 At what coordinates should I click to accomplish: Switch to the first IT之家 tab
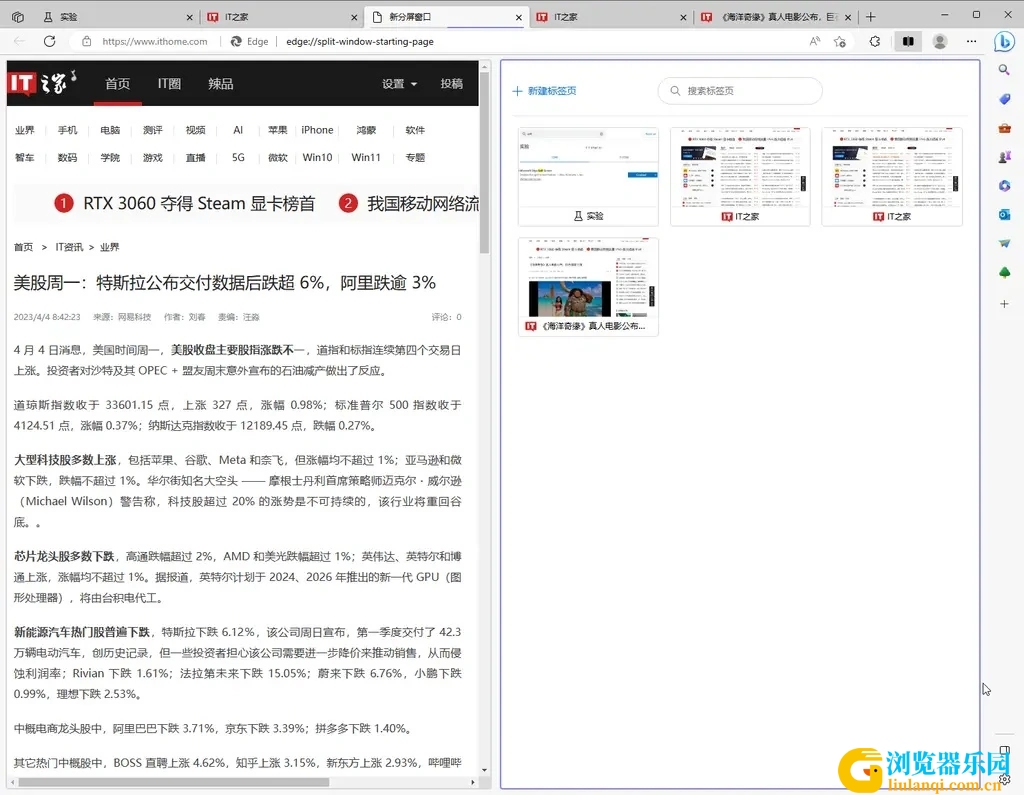coord(281,17)
